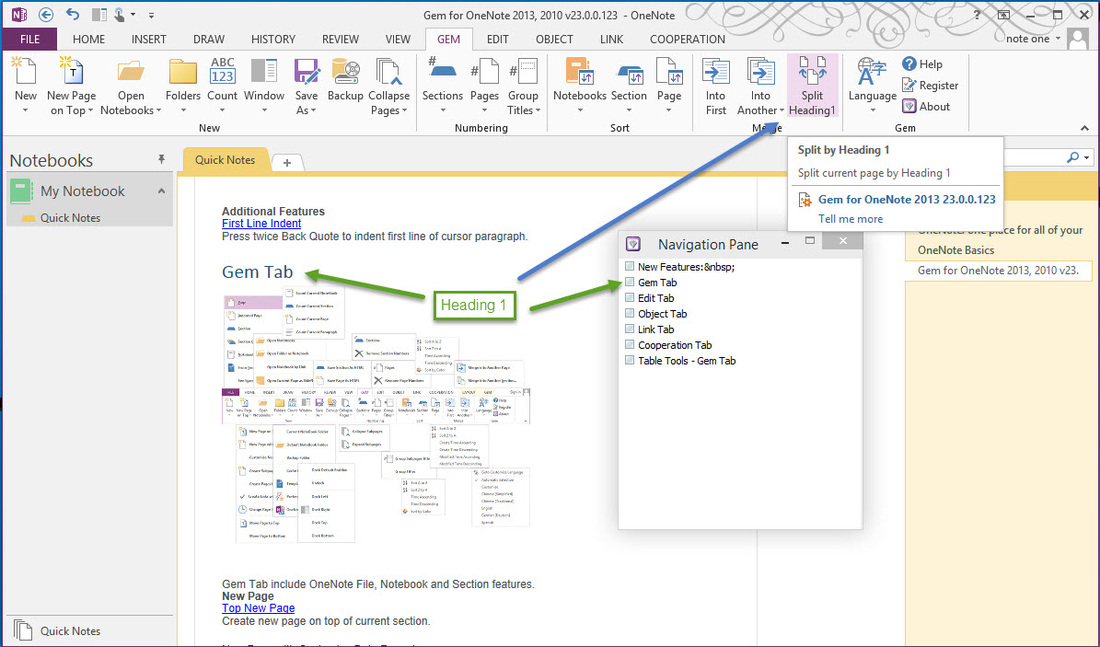Check the Gem Tab item in Navigation Pane
The image size is (1100, 647).
click(630, 282)
